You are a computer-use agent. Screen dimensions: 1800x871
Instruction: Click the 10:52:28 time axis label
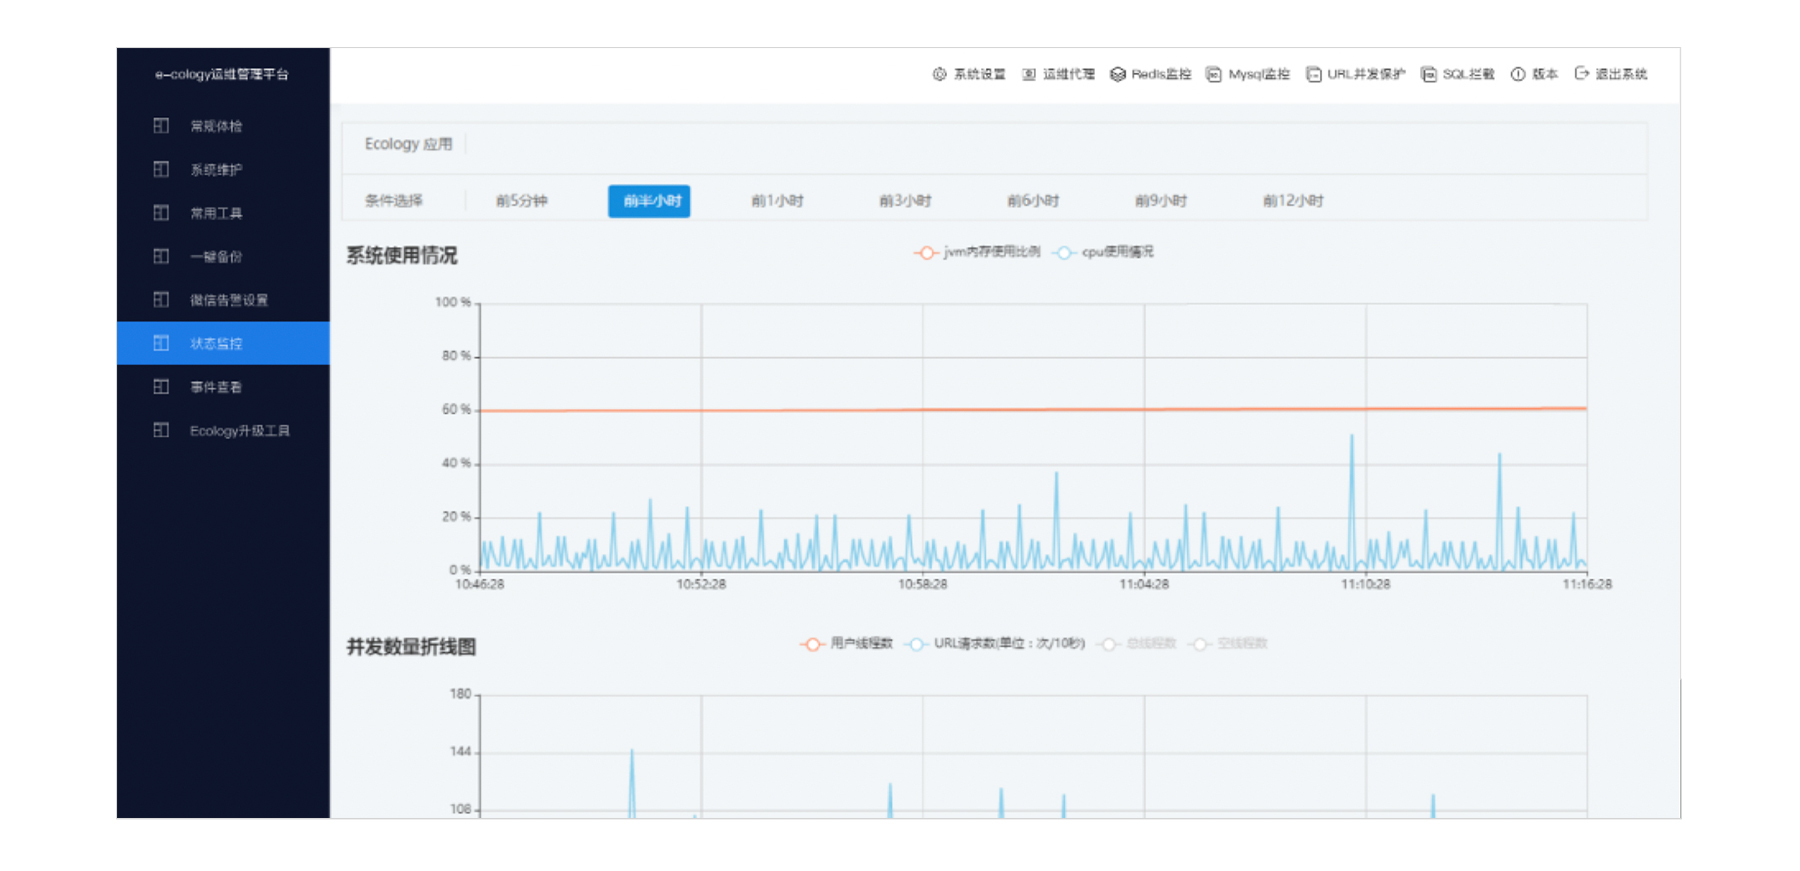[701, 584]
